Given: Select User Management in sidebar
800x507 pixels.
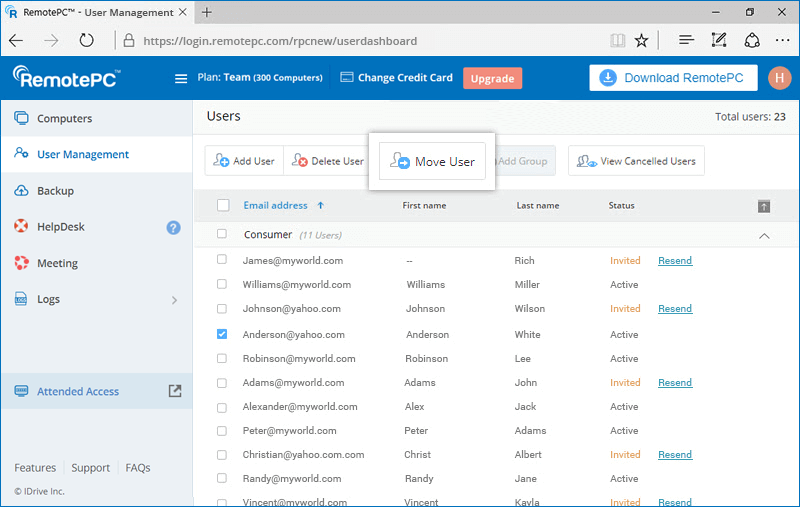Looking at the screenshot, I should click(97, 154).
